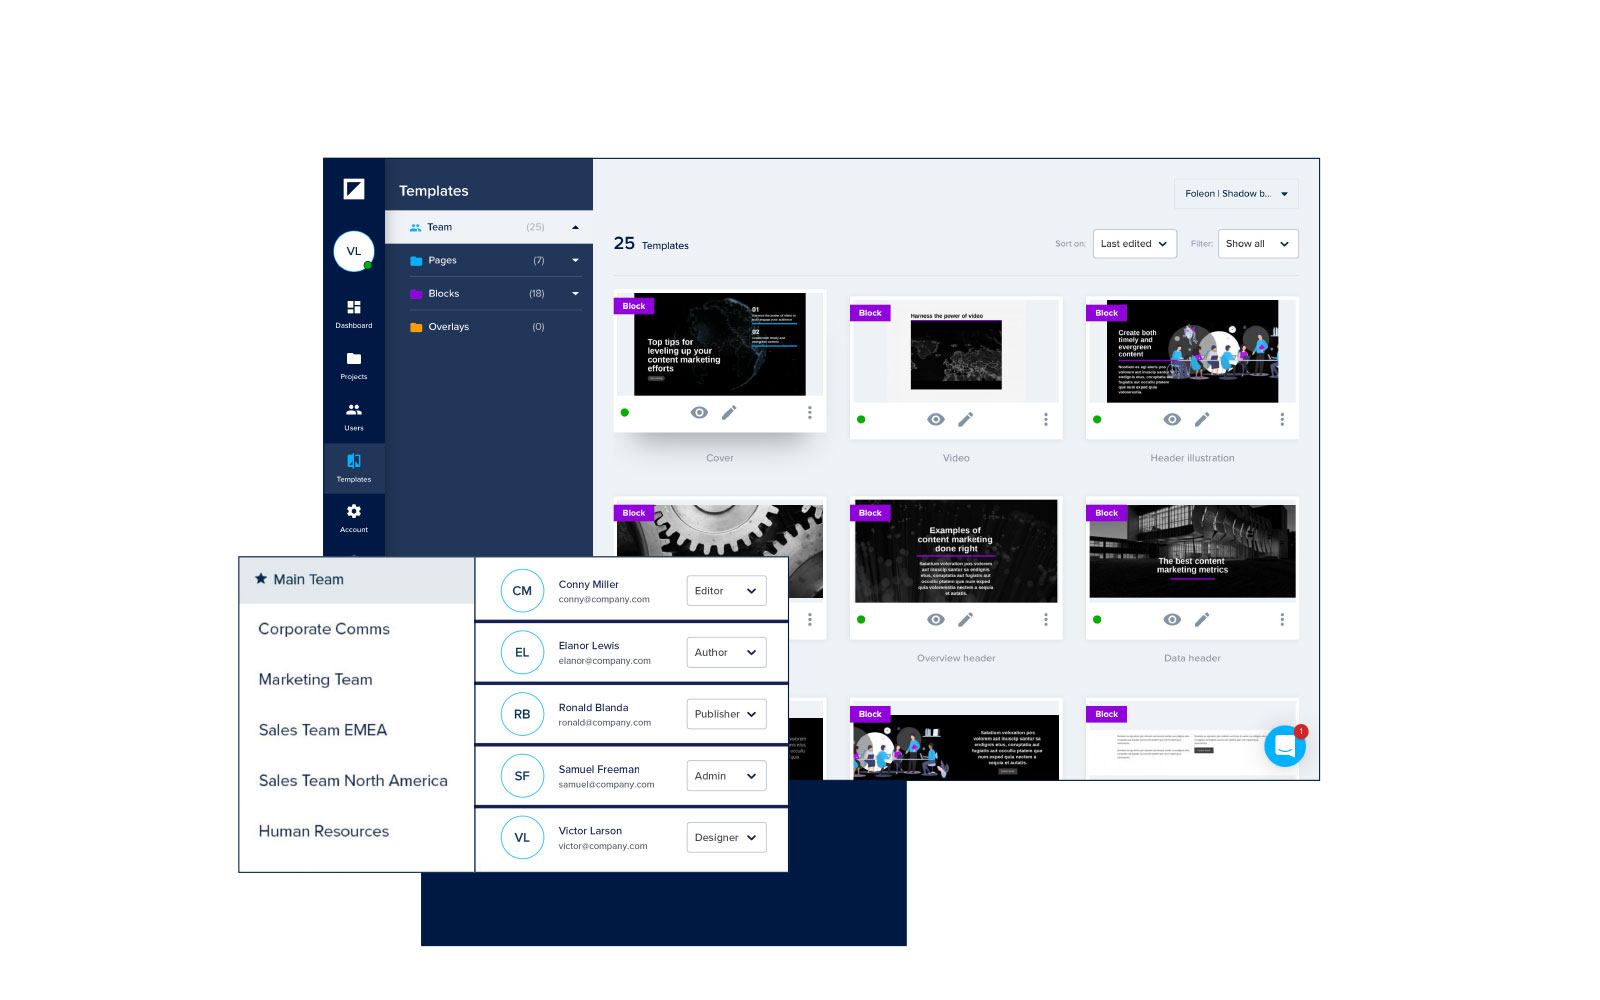Edit the Cover template with the pencil icon
The width and height of the screenshot is (1600, 1000).
pos(730,412)
